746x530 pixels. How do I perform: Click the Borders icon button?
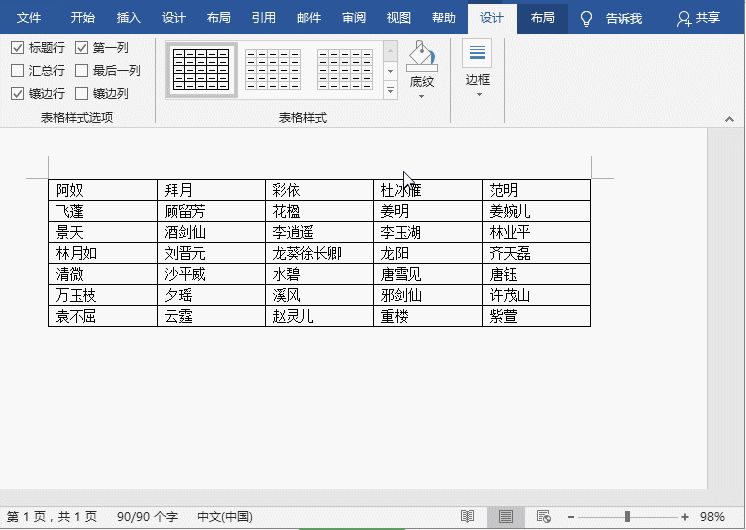(477, 53)
